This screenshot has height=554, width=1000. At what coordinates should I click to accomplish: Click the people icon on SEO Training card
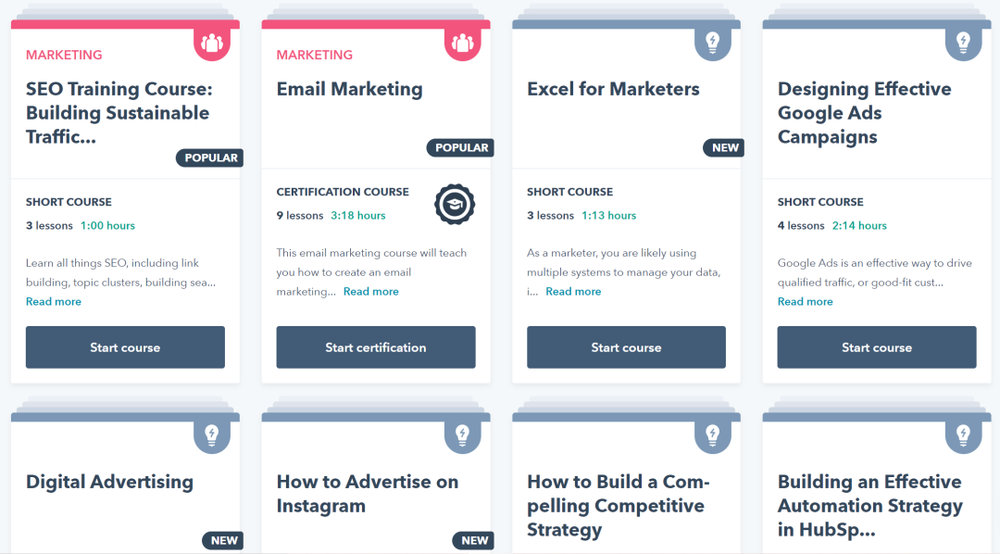coord(212,43)
